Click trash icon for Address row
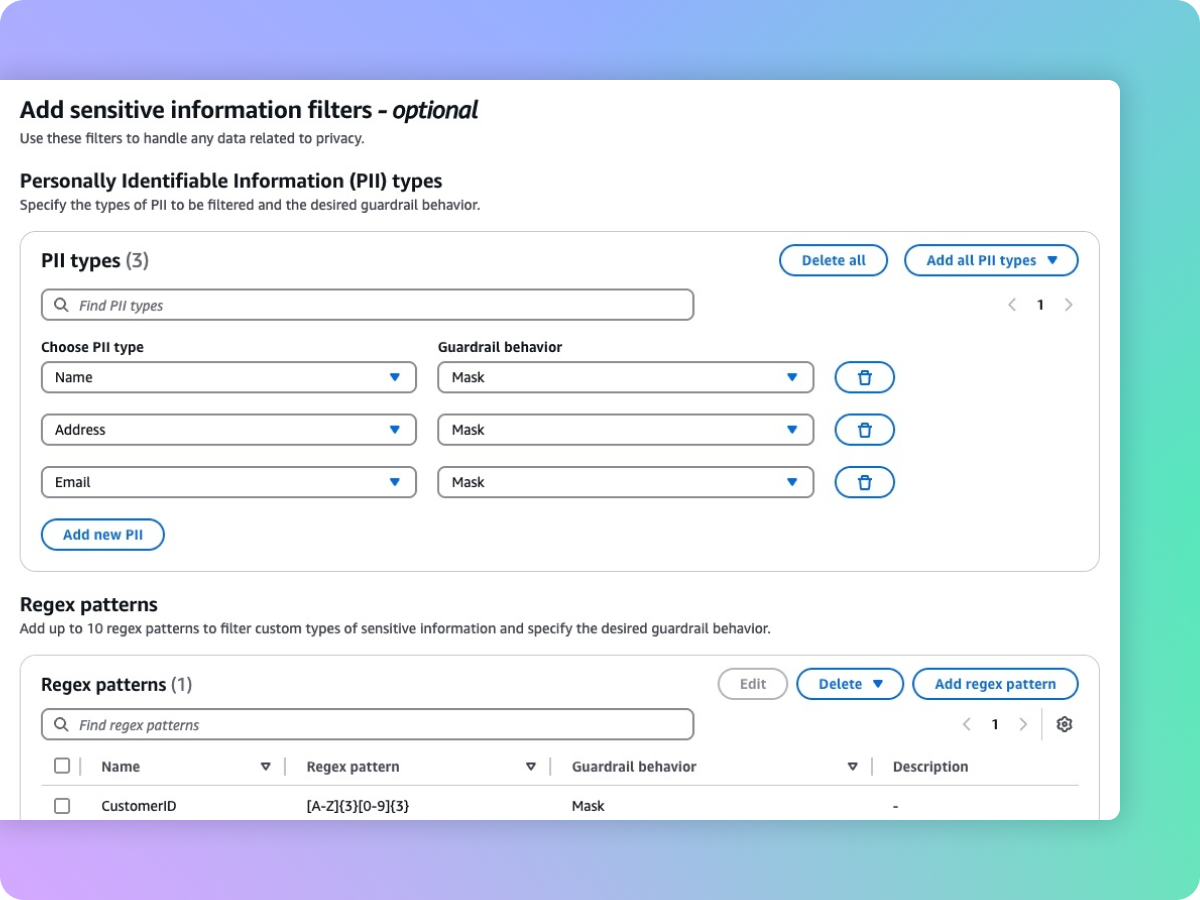The width and height of the screenshot is (1200, 900). 864,430
